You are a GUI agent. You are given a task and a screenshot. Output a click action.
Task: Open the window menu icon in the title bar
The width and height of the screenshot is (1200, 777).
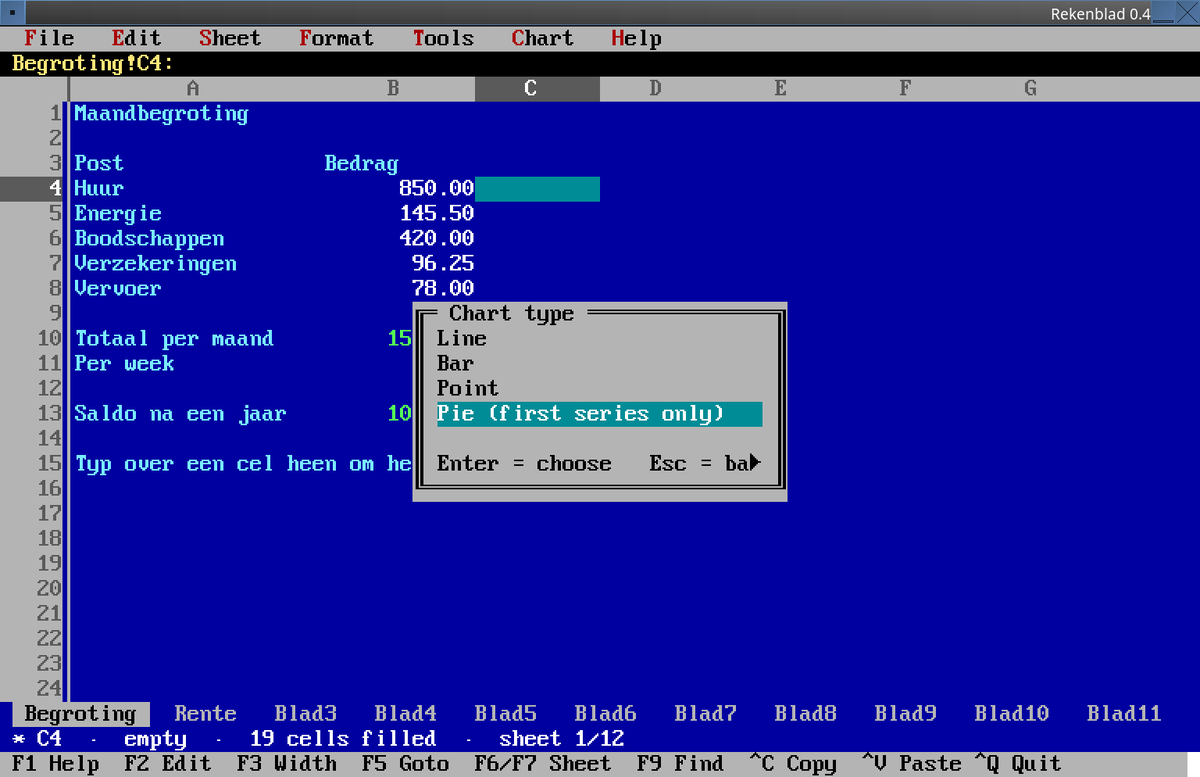click(14, 13)
